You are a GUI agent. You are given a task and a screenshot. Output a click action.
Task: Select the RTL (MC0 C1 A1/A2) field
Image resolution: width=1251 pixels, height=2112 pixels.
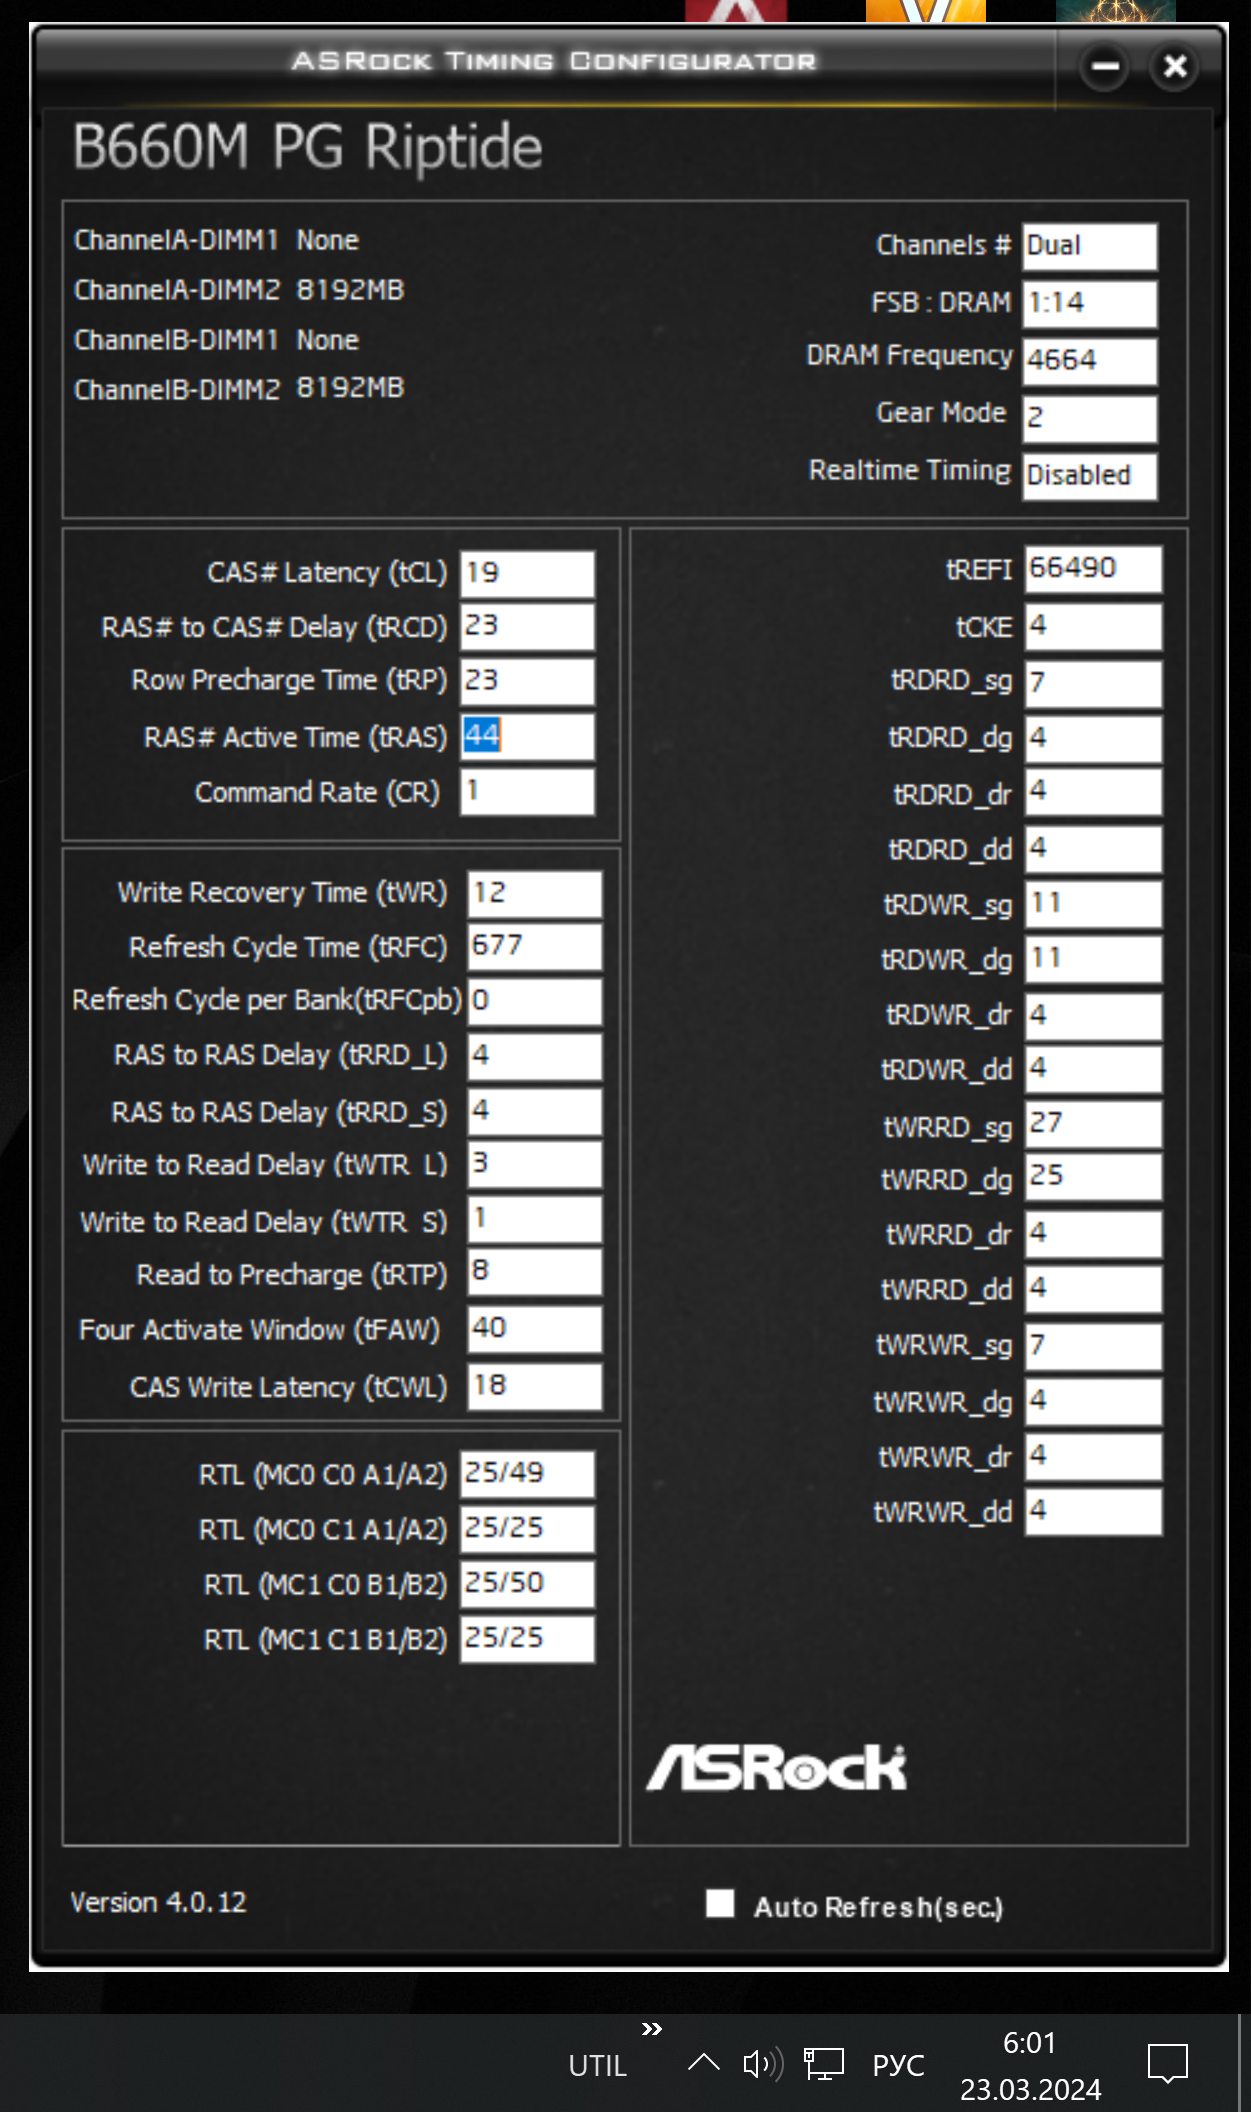527,1530
